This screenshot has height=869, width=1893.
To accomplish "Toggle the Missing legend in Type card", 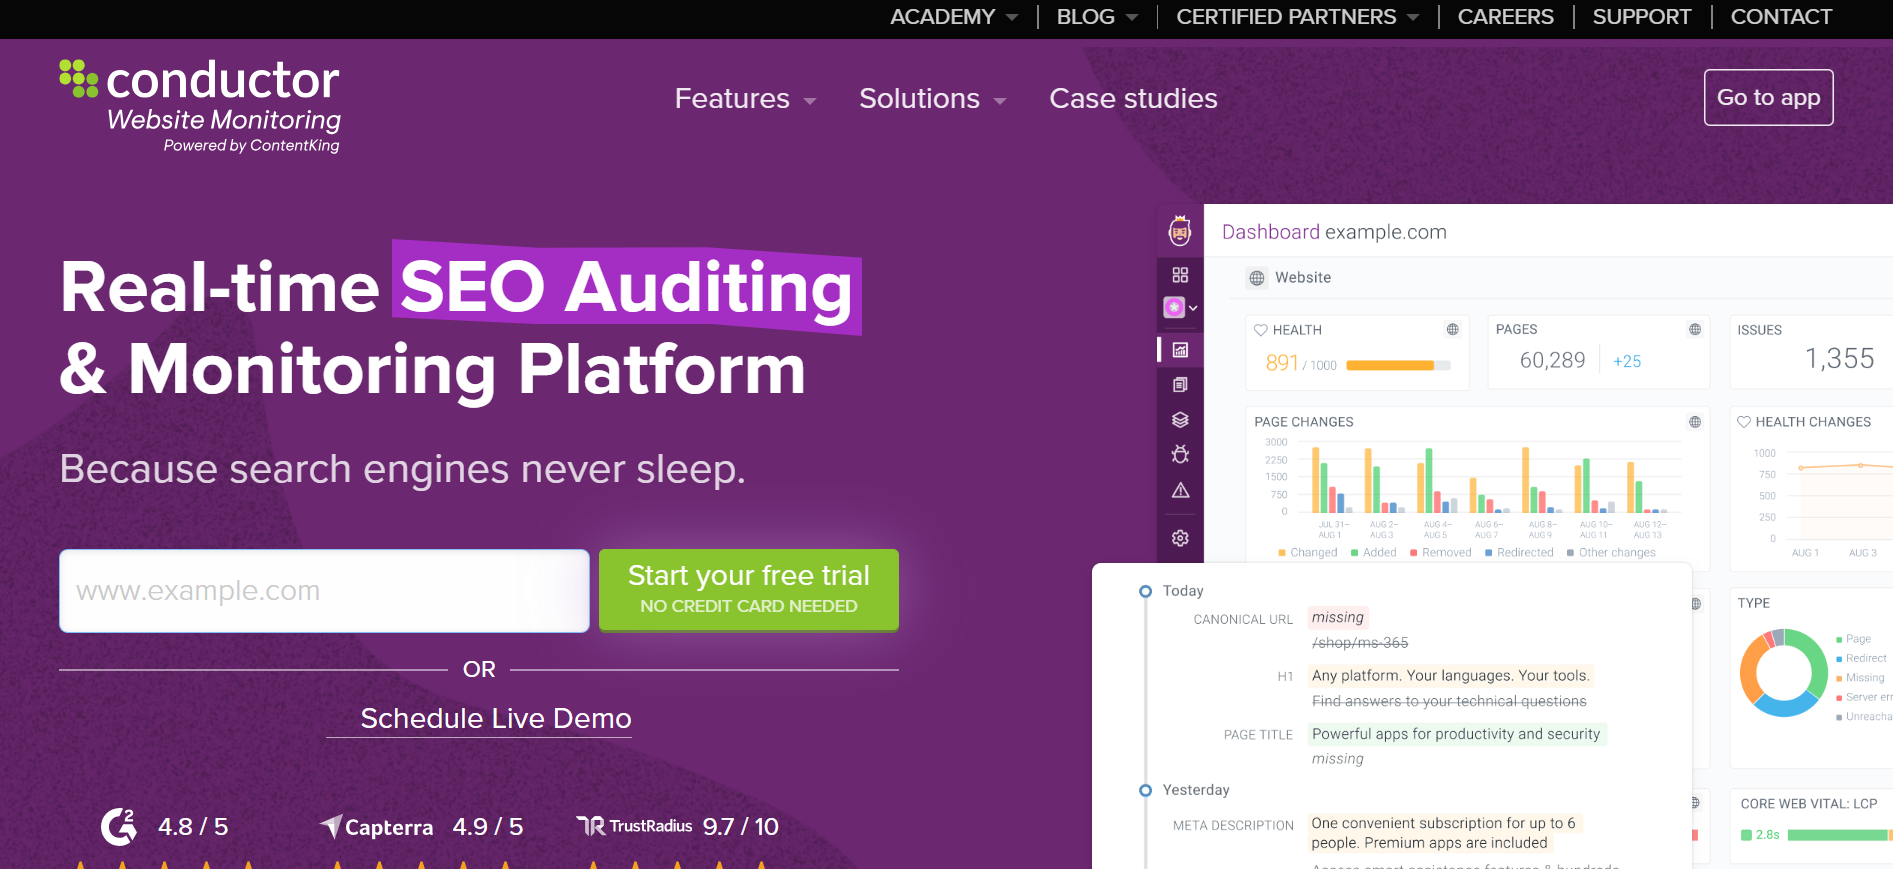I will [1860, 678].
